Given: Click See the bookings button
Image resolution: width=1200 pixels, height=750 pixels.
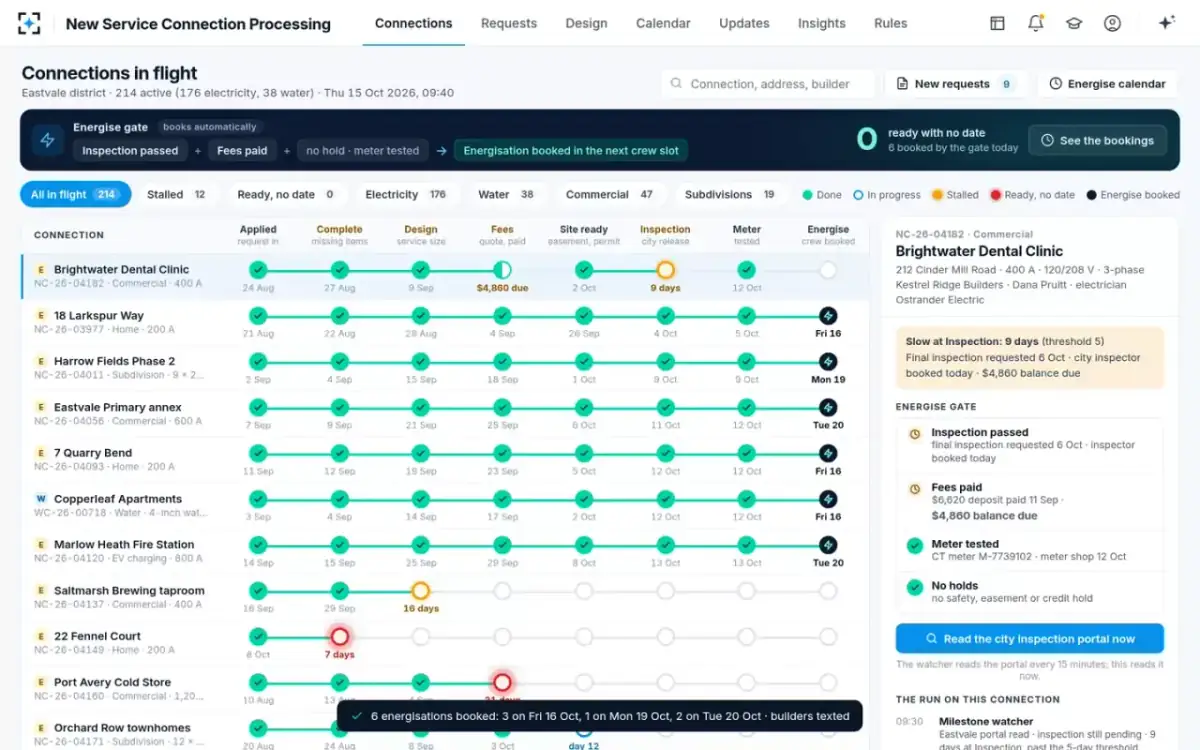Looking at the screenshot, I should click(1097, 141).
